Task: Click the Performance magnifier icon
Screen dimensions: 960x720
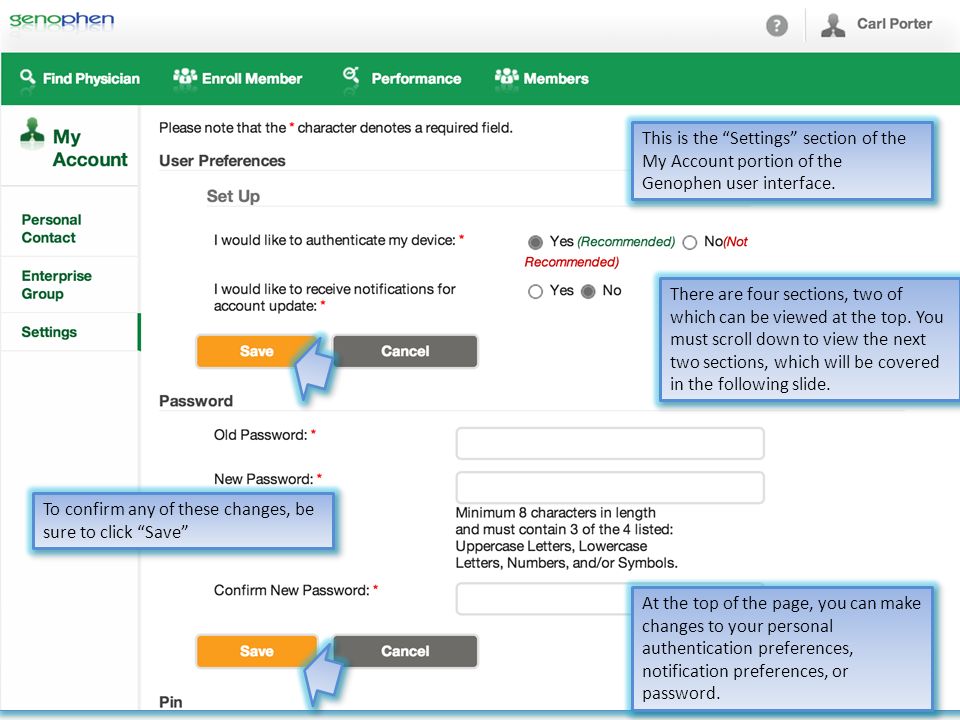Action: (x=351, y=75)
